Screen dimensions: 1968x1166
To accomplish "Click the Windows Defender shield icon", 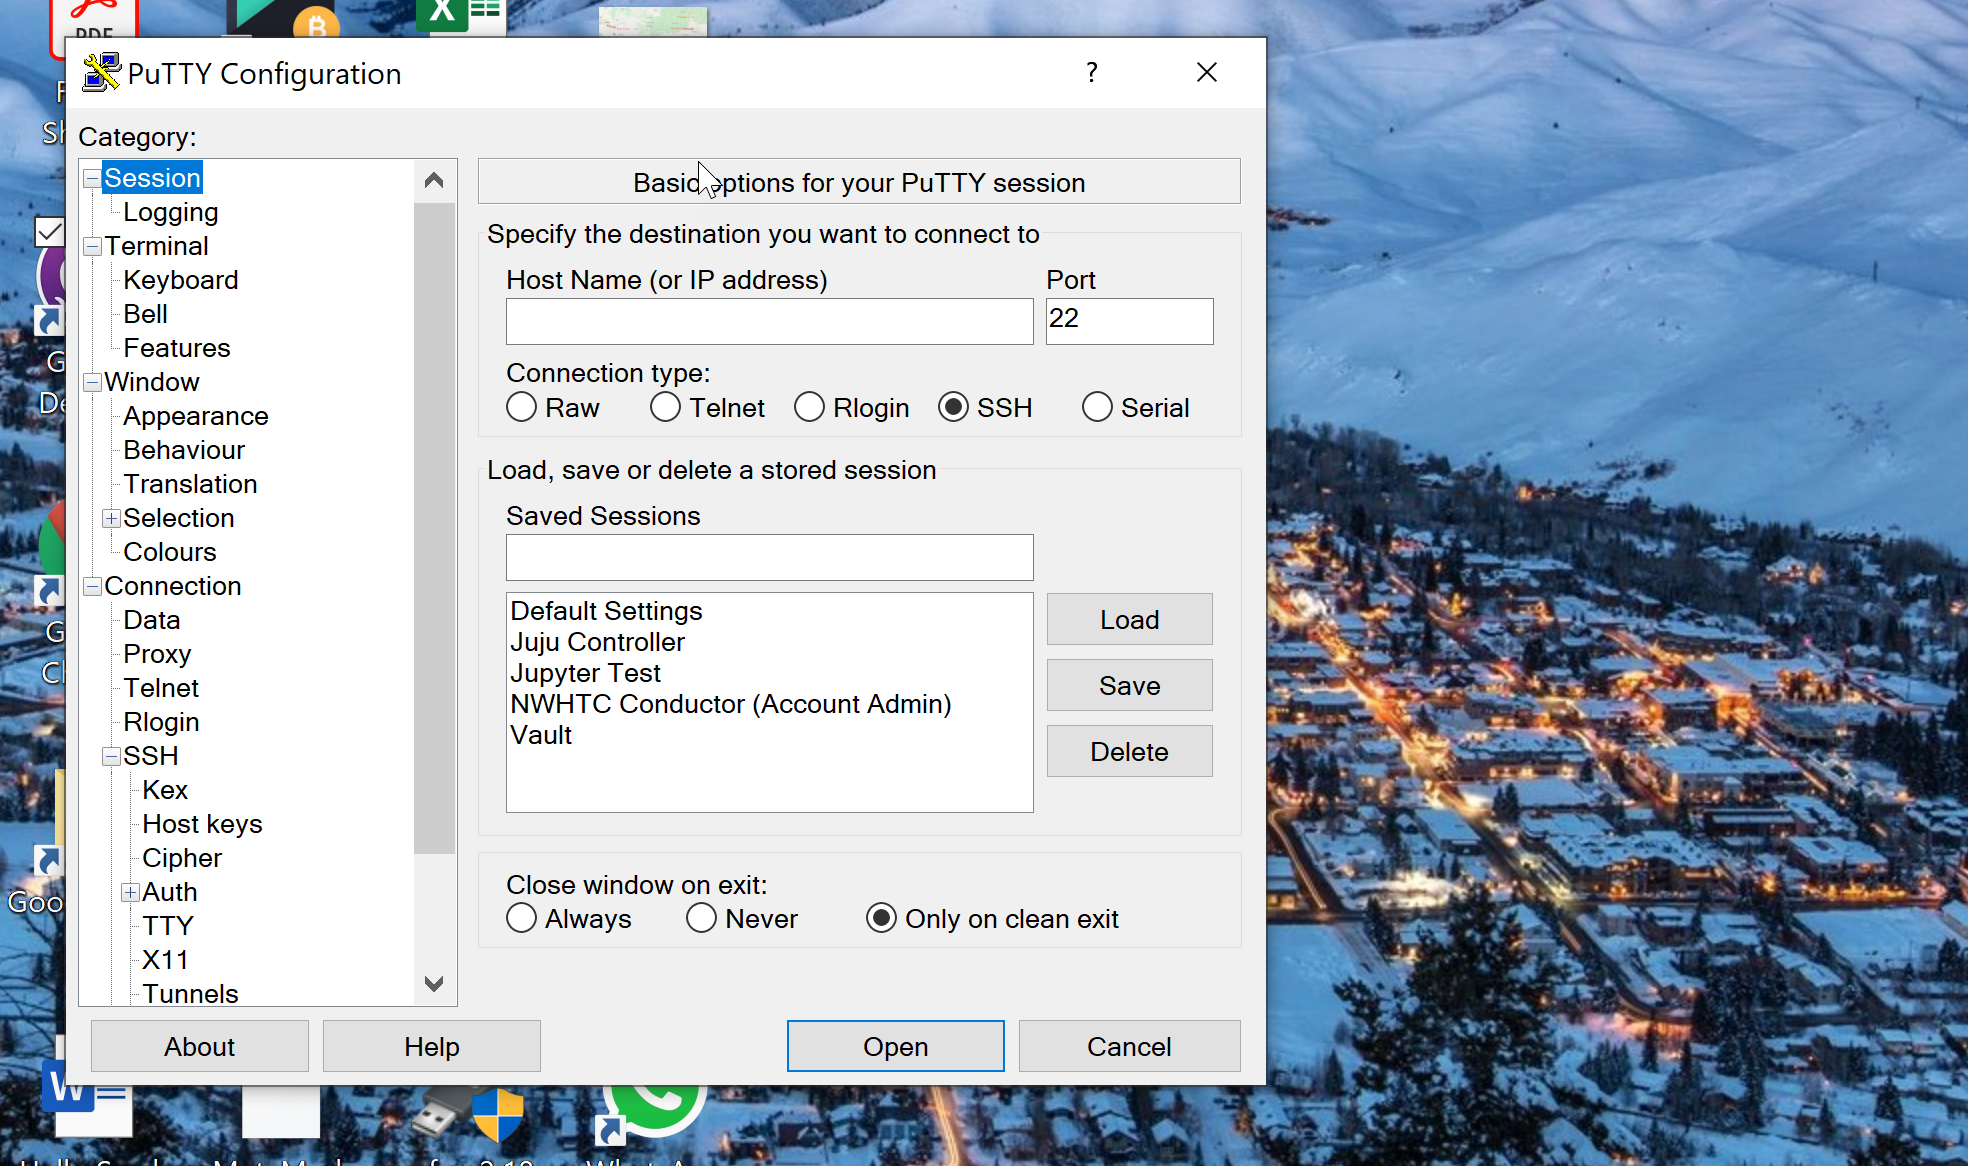I will pos(498,1115).
